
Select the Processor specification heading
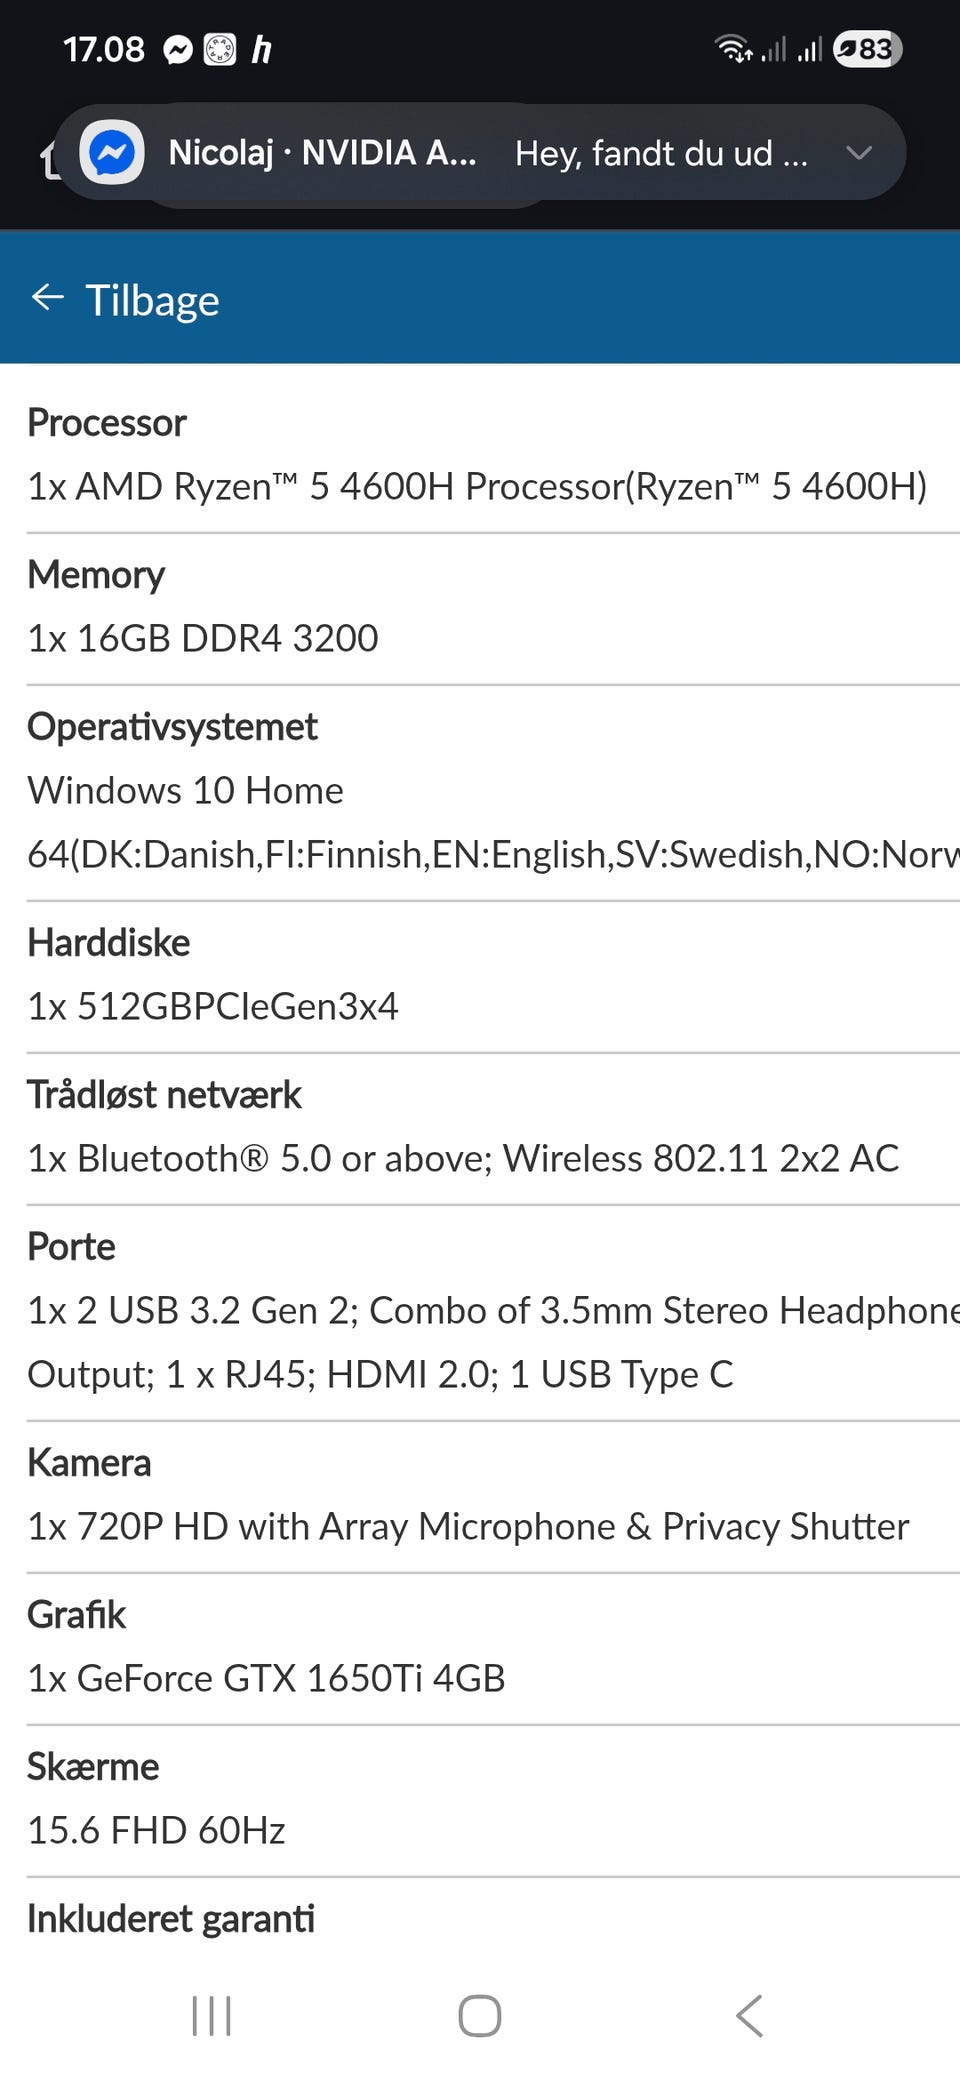107,423
